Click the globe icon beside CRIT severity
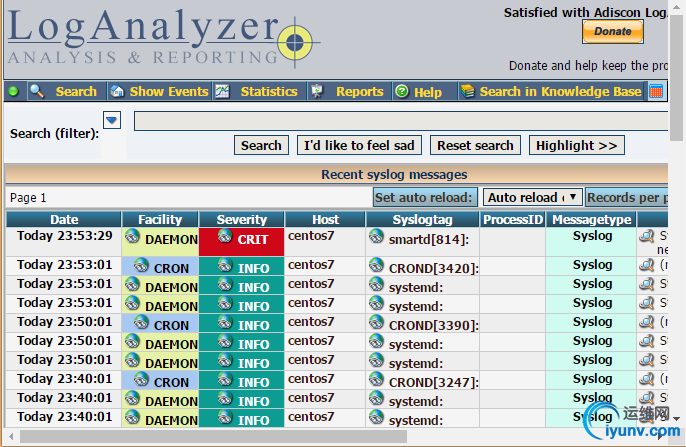Image resolution: width=686 pixels, height=447 pixels. (x=225, y=235)
